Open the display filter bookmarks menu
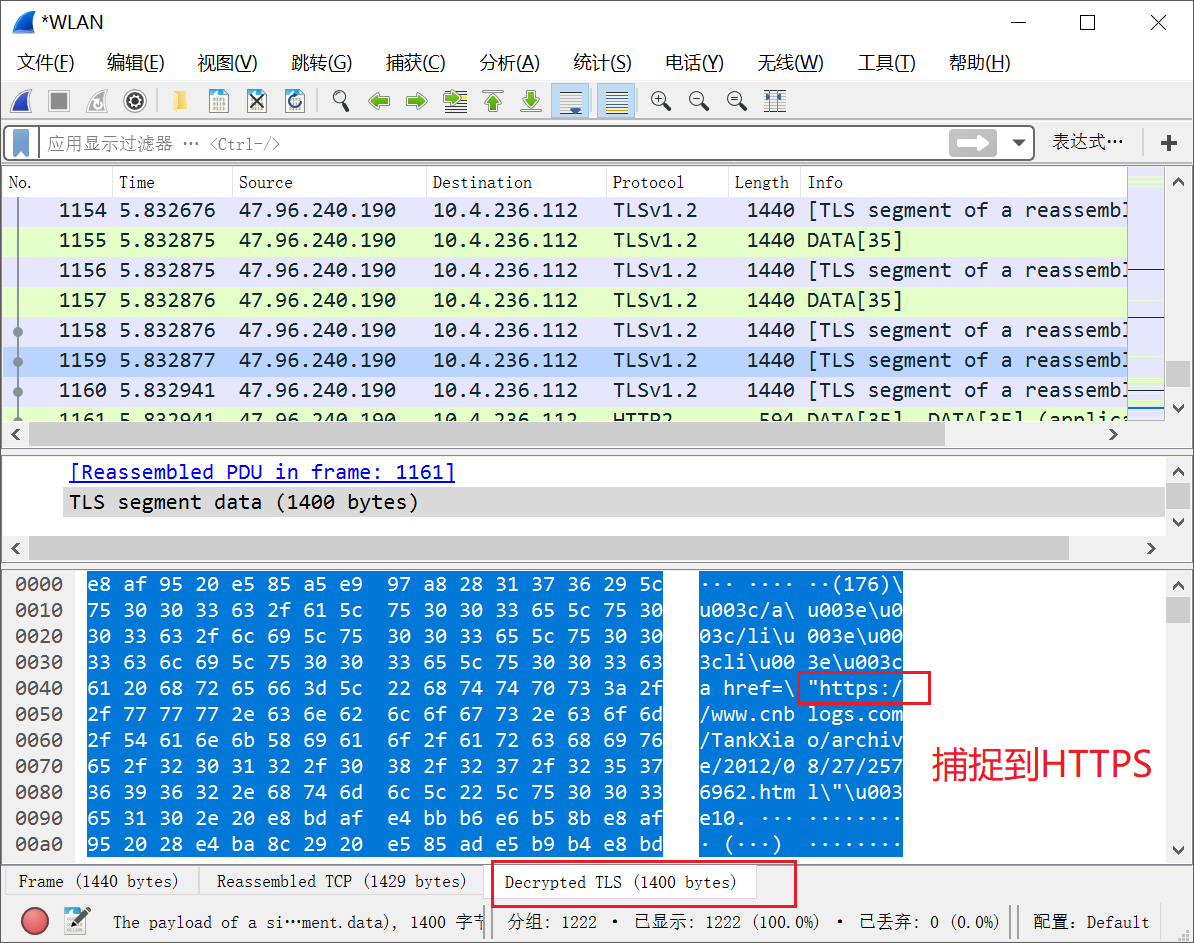The width and height of the screenshot is (1194, 943). pyautogui.click(x=19, y=143)
